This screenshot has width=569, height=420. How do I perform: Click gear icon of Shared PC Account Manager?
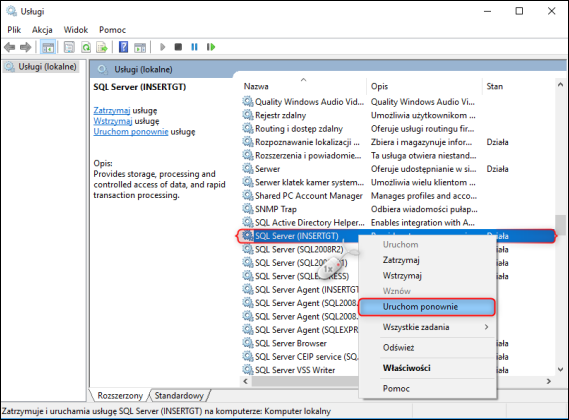(x=248, y=196)
